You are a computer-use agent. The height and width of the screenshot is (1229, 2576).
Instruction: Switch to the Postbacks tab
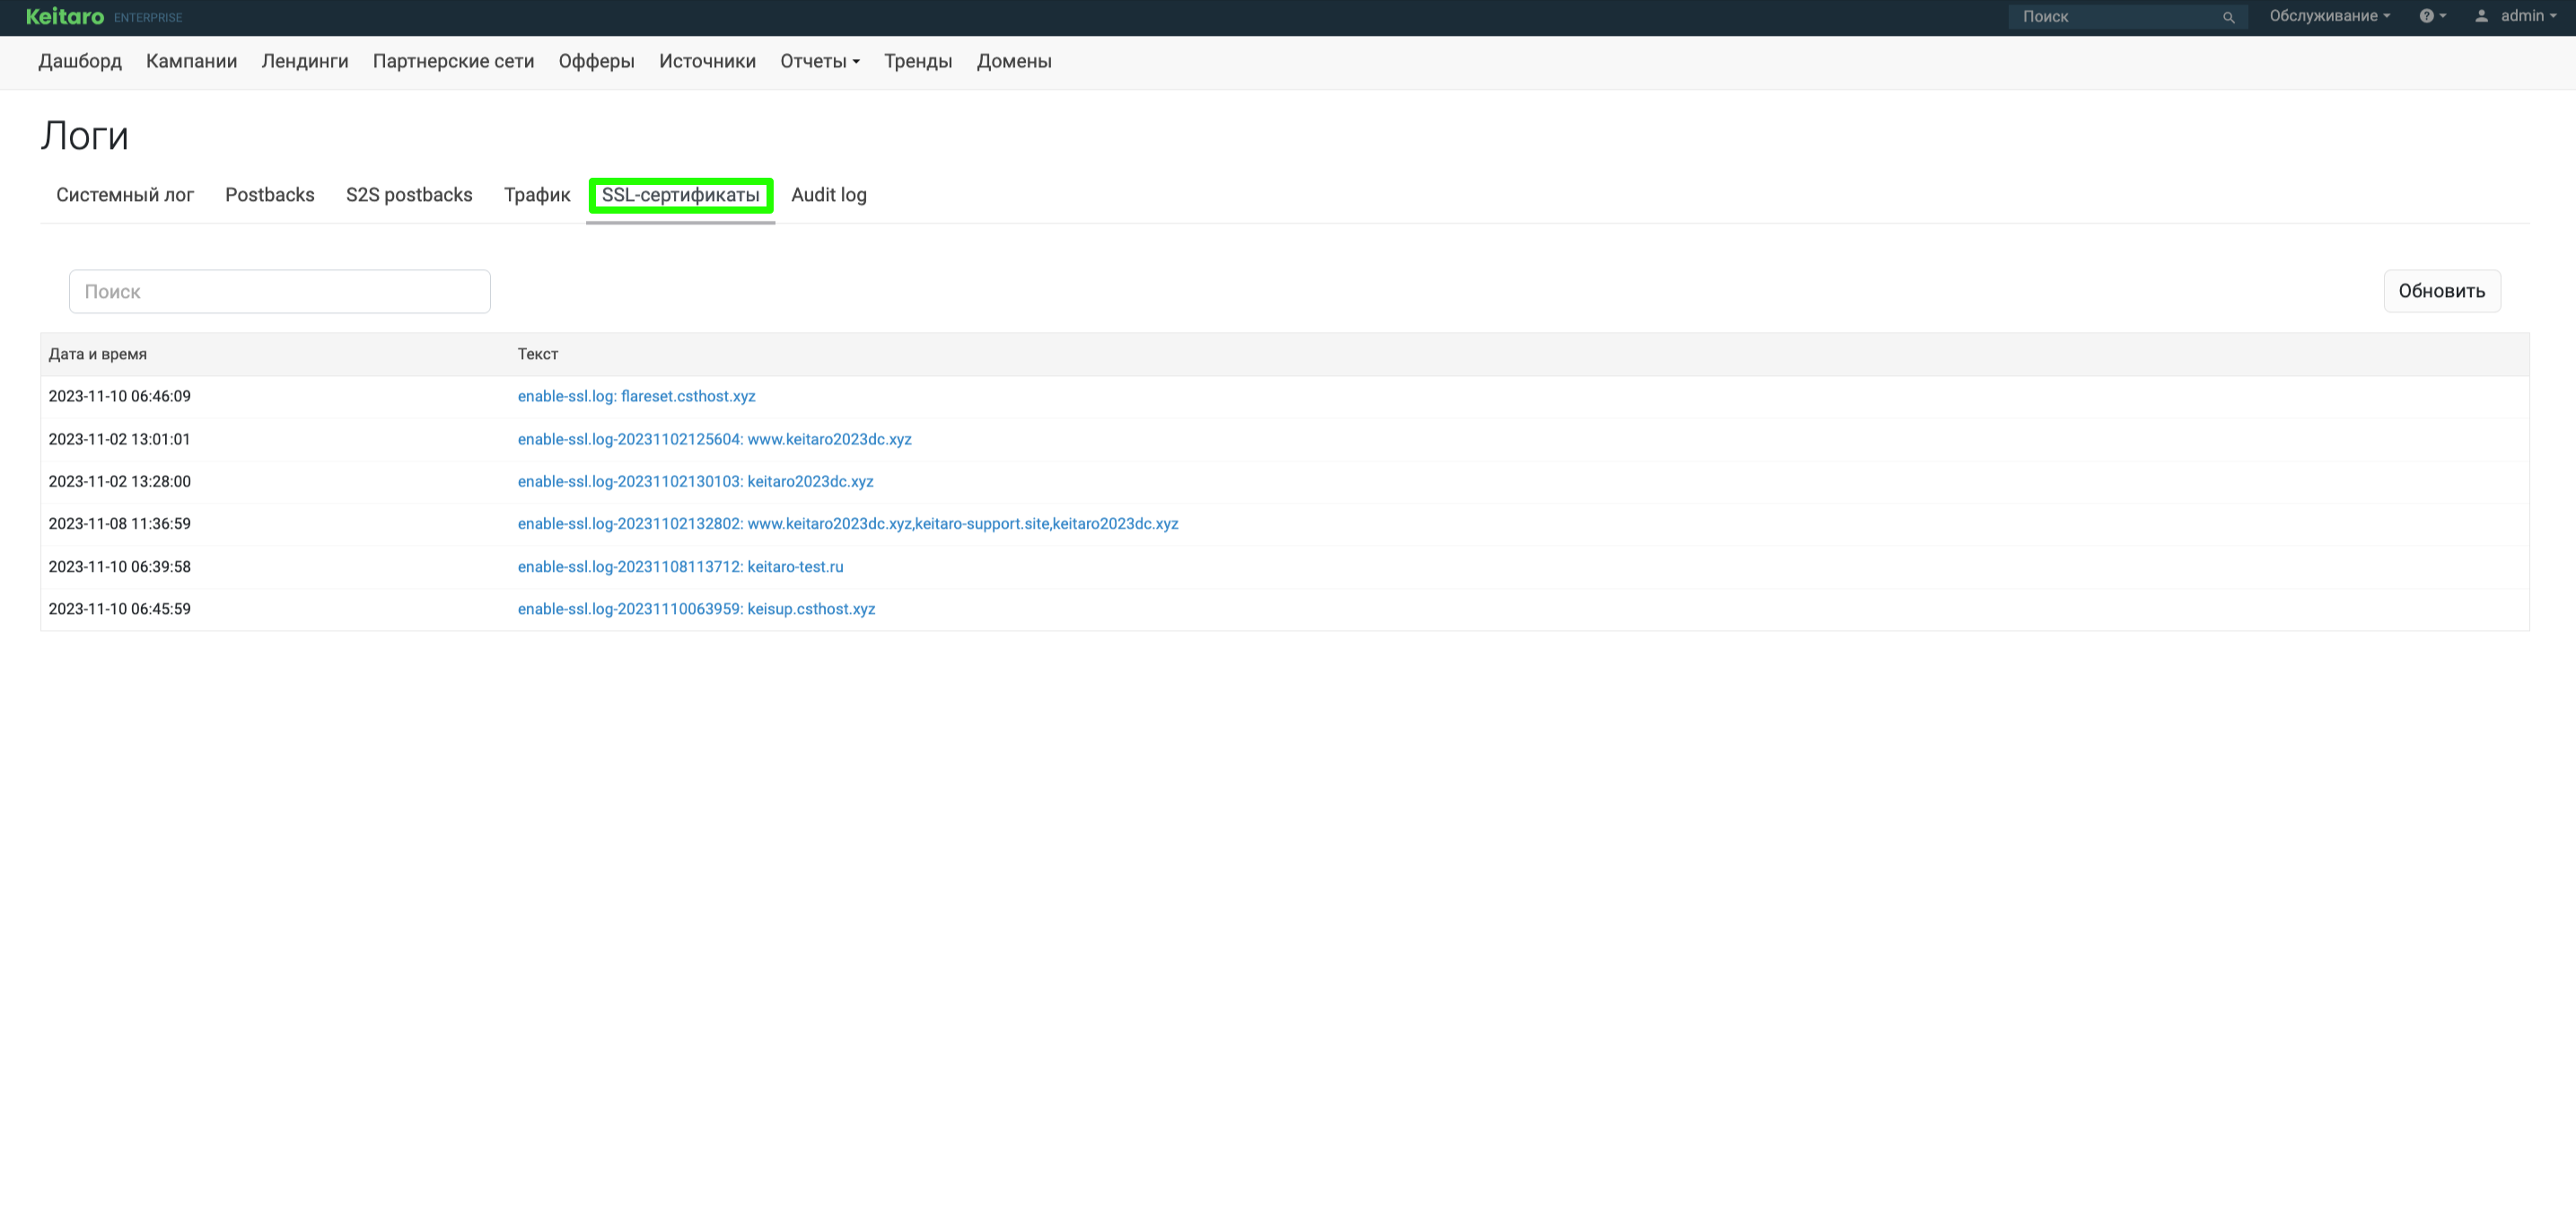point(270,195)
